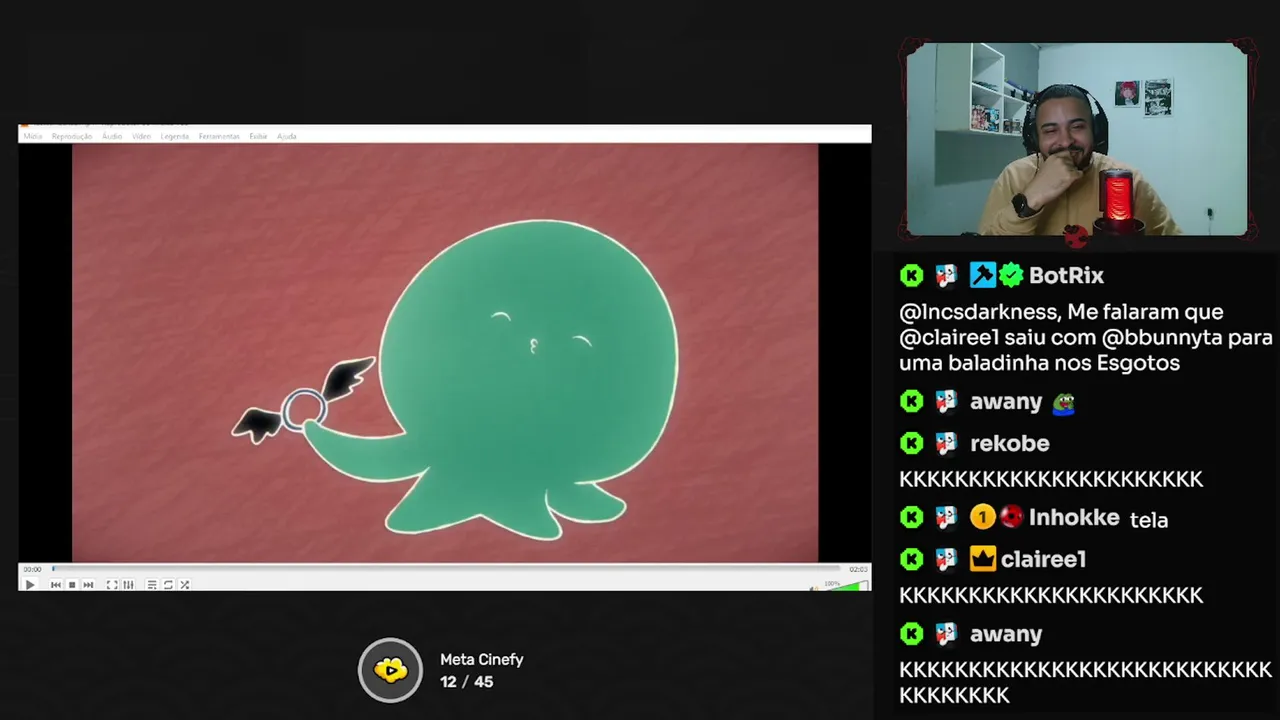Click the last awany username in chat
1280x720 pixels.
1006,634
